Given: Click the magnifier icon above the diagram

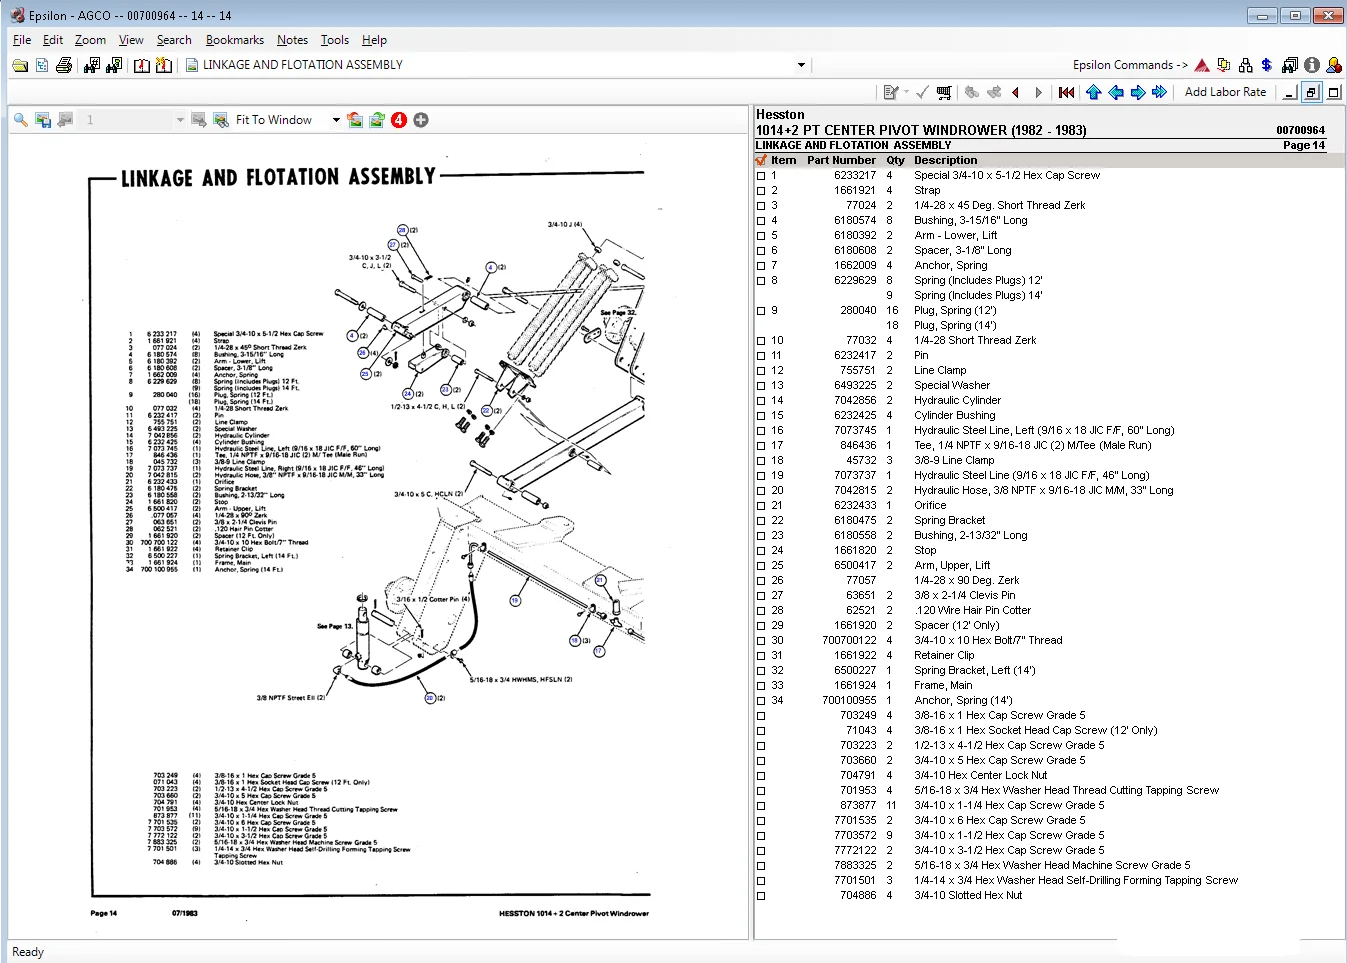Looking at the screenshot, I should coord(20,120).
